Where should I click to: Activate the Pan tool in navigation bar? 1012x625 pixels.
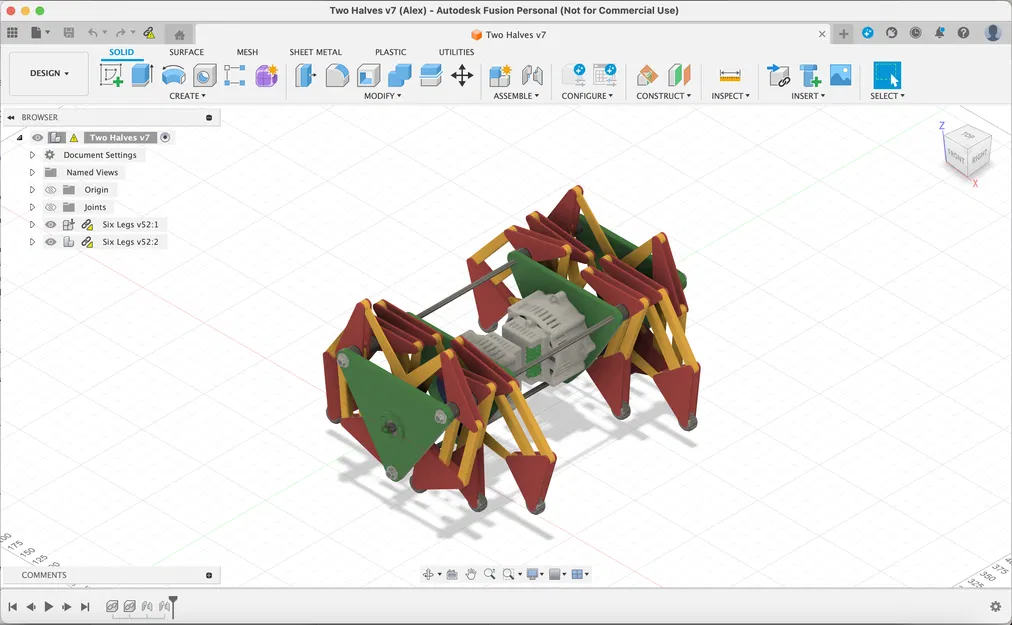coord(471,574)
